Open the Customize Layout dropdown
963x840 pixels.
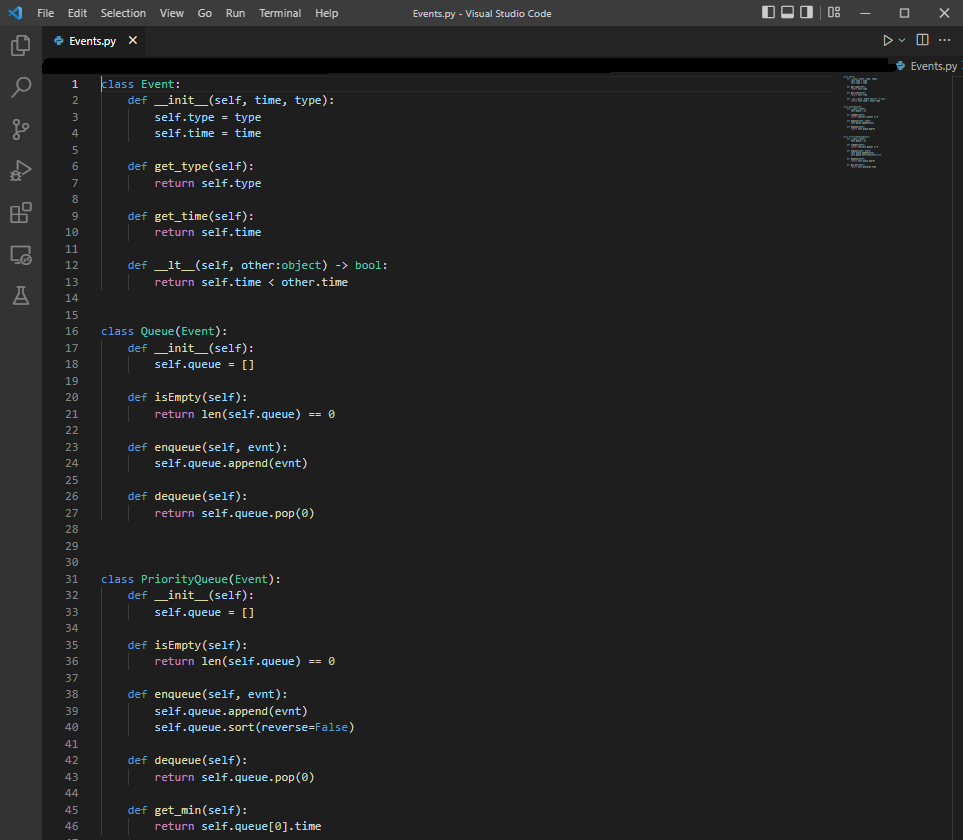(x=833, y=12)
